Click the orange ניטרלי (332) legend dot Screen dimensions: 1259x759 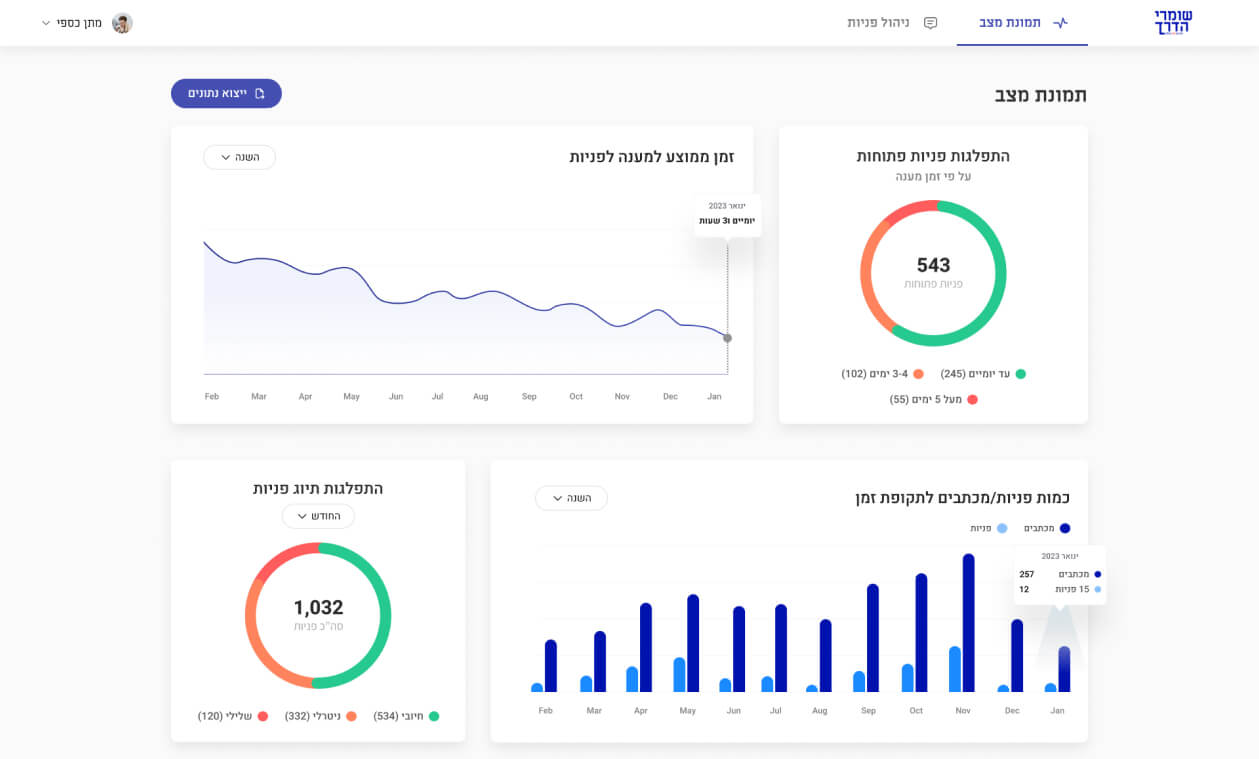point(351,716)
